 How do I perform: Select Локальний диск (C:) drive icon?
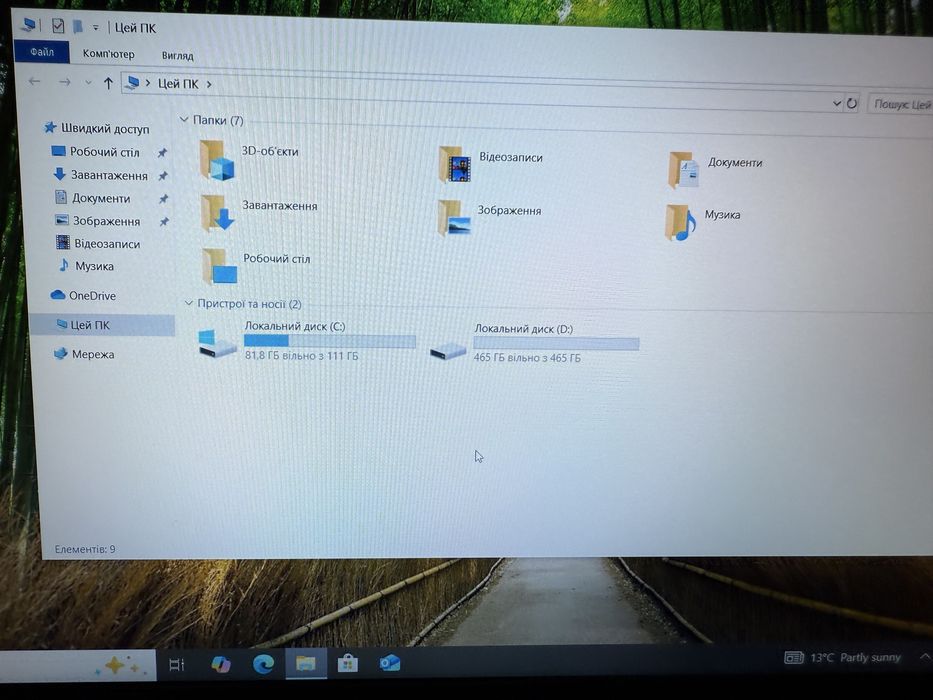217,343
